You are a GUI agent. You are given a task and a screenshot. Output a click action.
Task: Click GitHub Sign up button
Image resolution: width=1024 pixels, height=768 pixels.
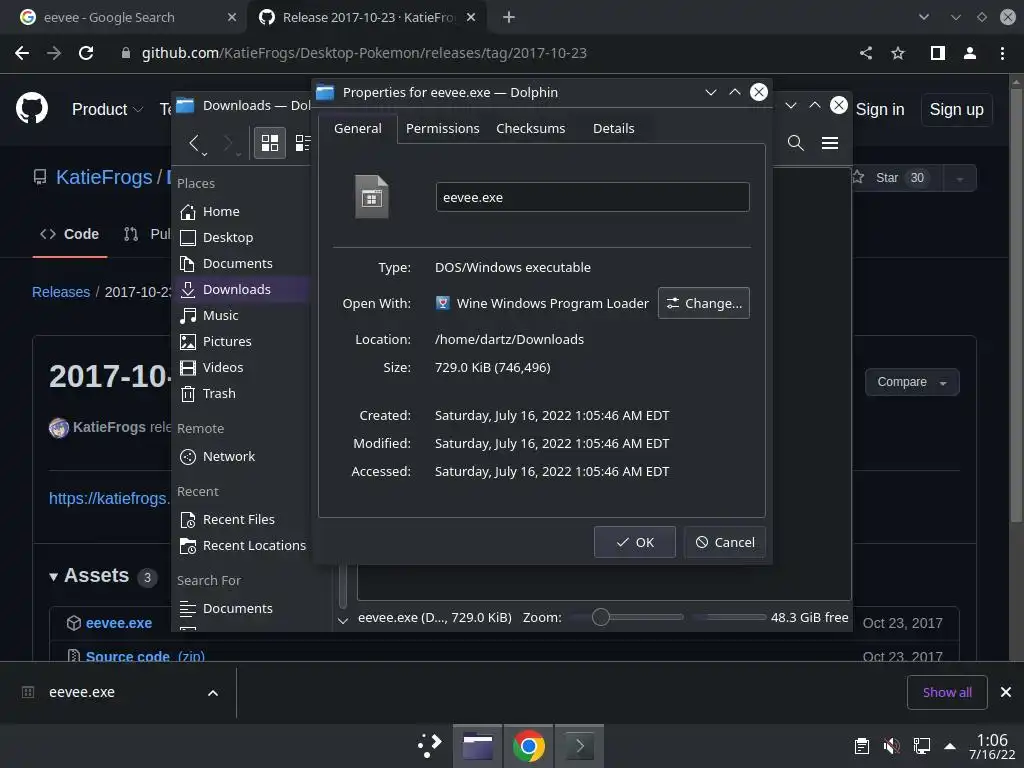pos(956,109)
